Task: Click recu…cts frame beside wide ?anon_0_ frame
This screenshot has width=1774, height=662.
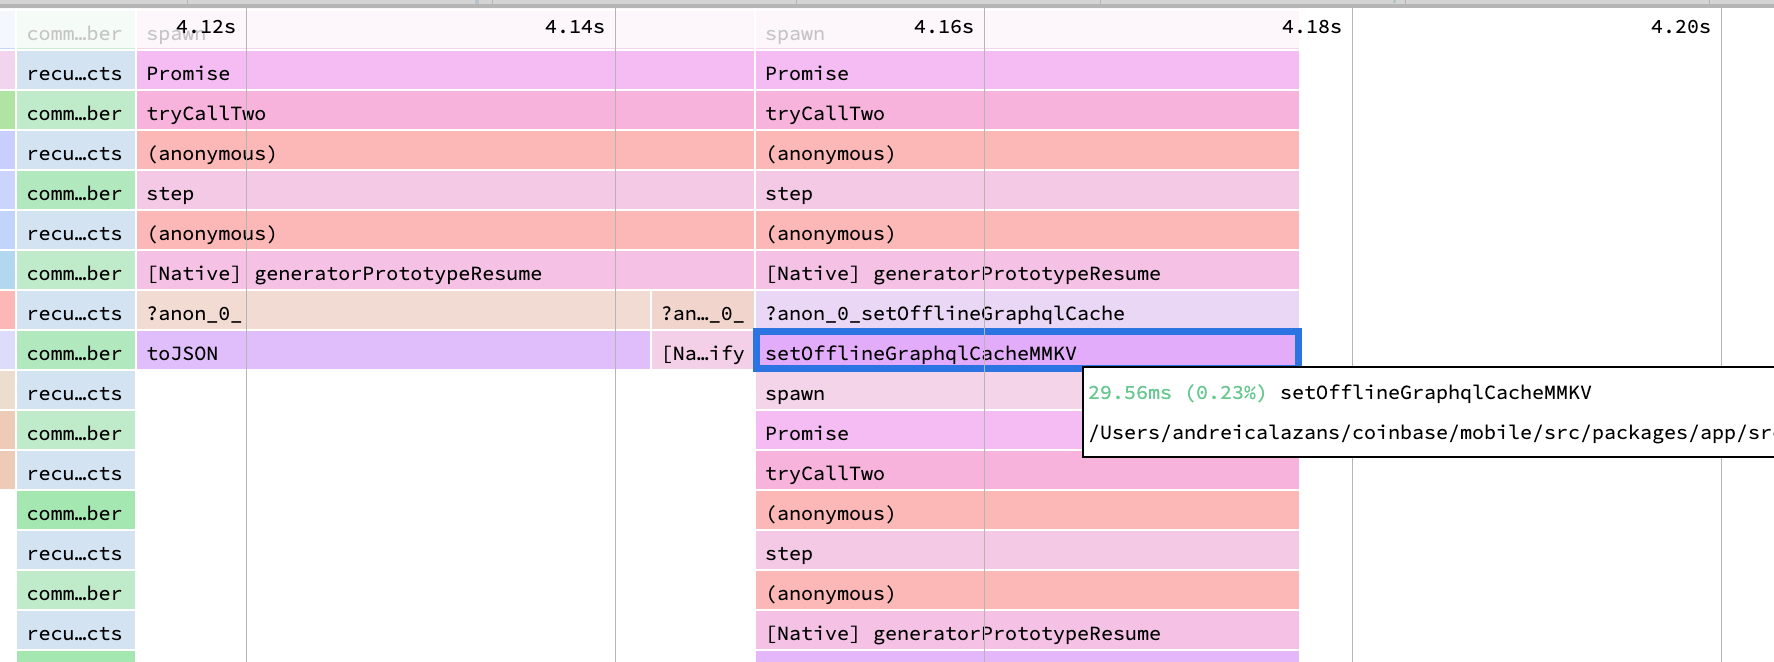Action: tap(75, 311)
